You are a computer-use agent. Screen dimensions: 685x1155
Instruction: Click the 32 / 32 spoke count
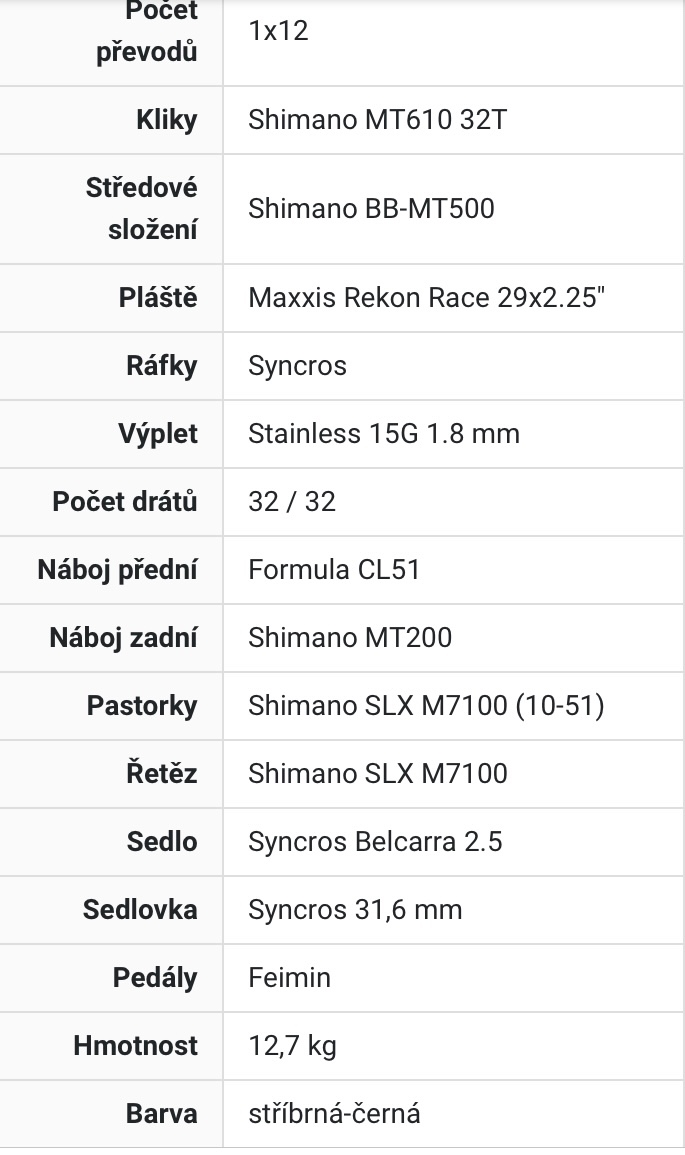pos(292,502)
